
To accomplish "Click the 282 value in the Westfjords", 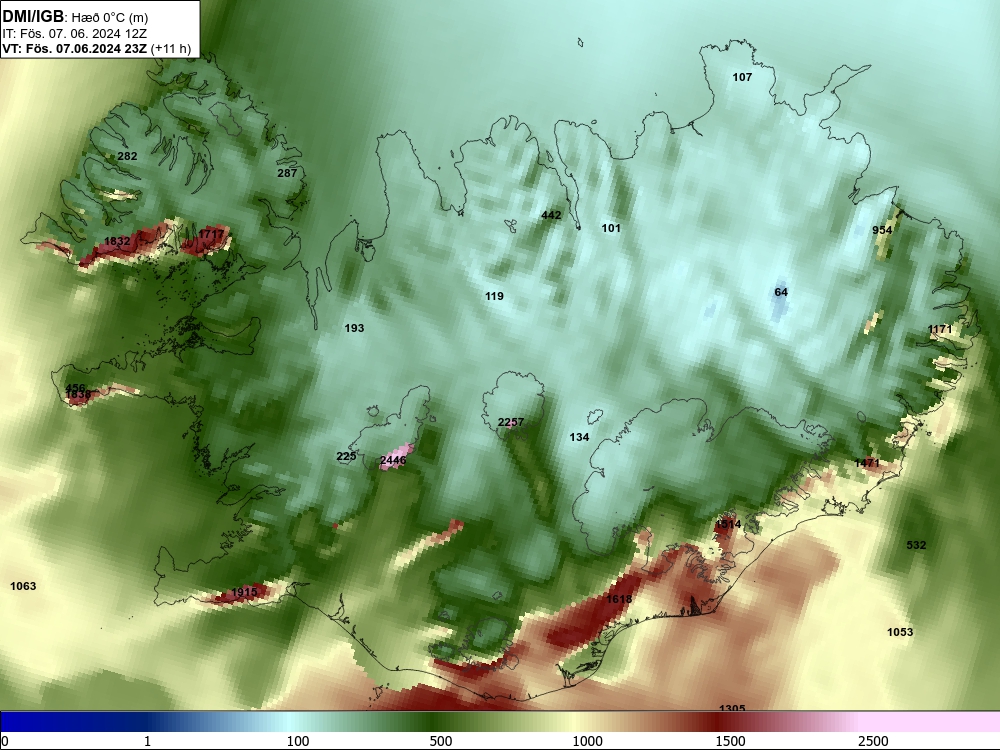I will 127,156.
